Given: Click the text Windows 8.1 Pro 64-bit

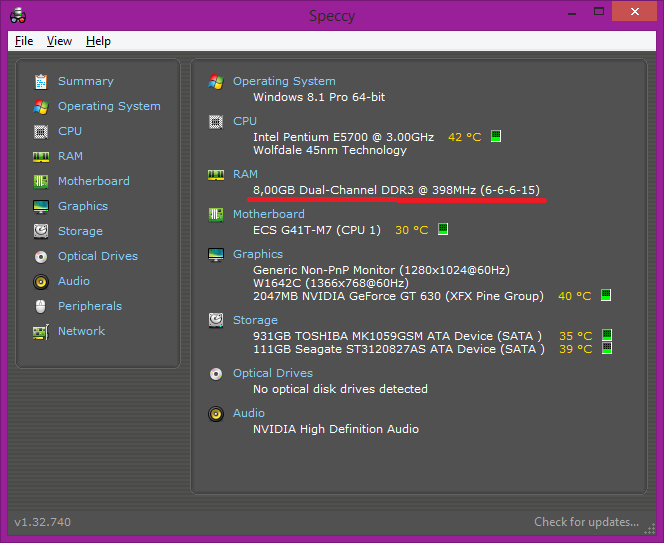Looking at the screenshot, I should tap(319, 97).
